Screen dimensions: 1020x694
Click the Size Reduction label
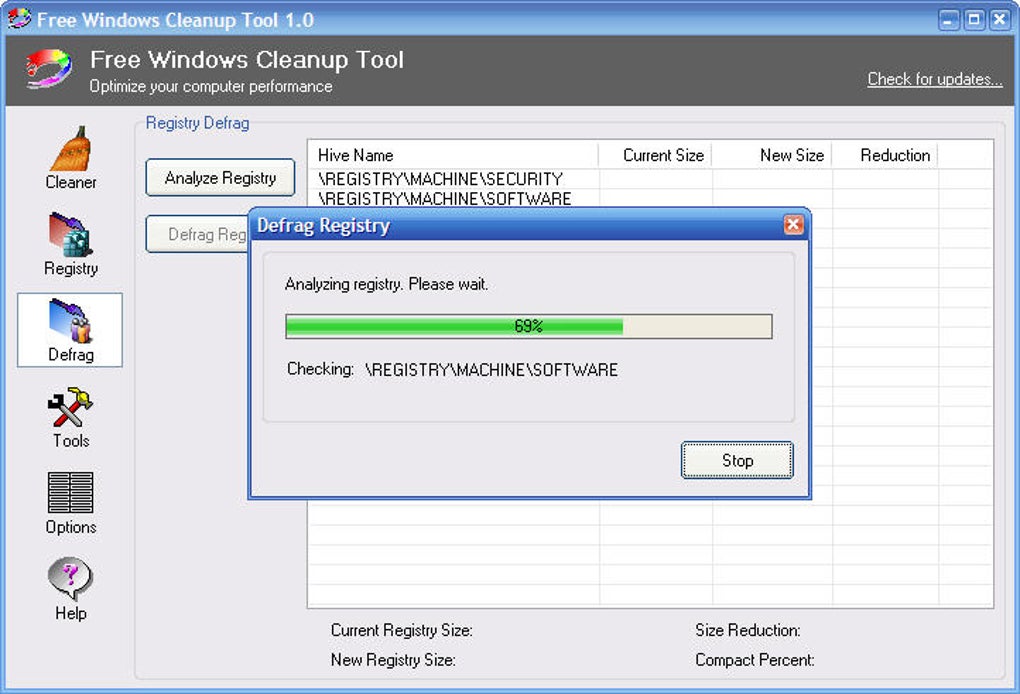747,630
